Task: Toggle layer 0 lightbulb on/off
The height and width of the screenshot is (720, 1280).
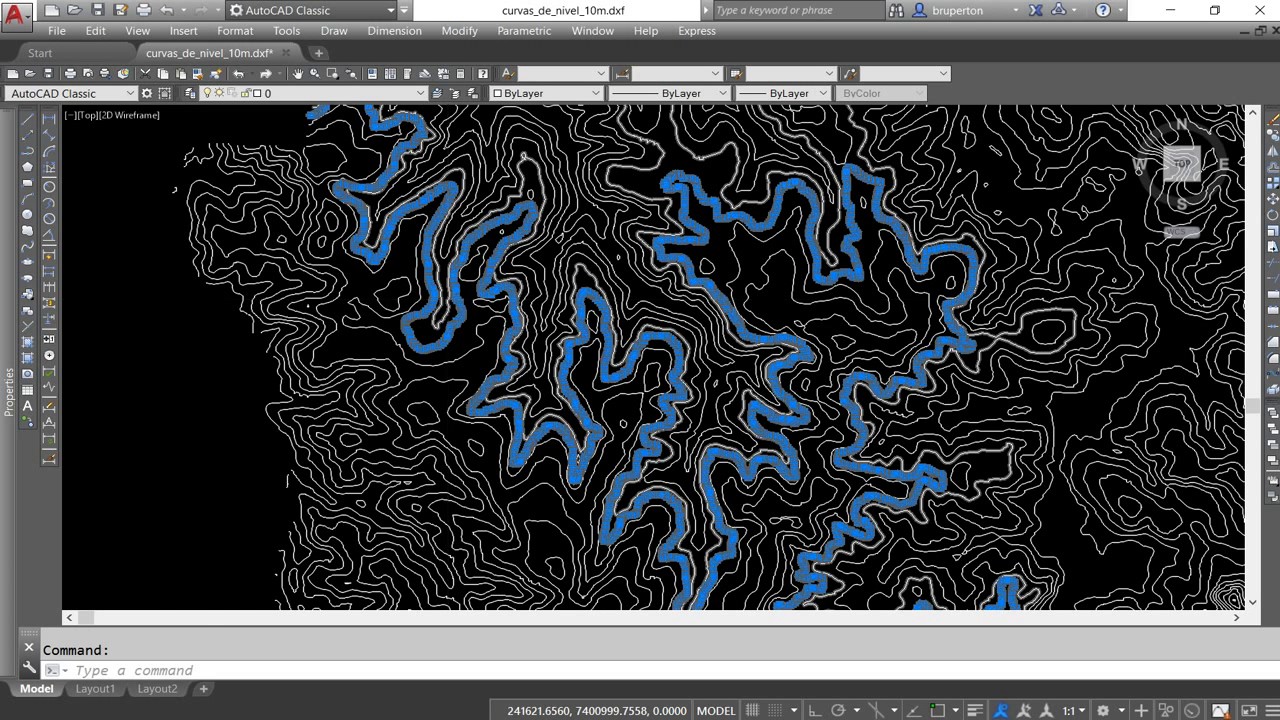Action: pyautogui.click(x=207, y=93)
